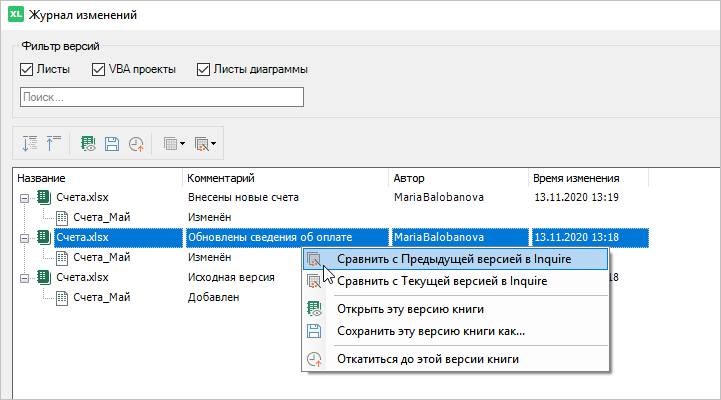Select the top Счета.xlsx workbook icon
The height and width of the screenshot is (400, 721).
point(44,198)
